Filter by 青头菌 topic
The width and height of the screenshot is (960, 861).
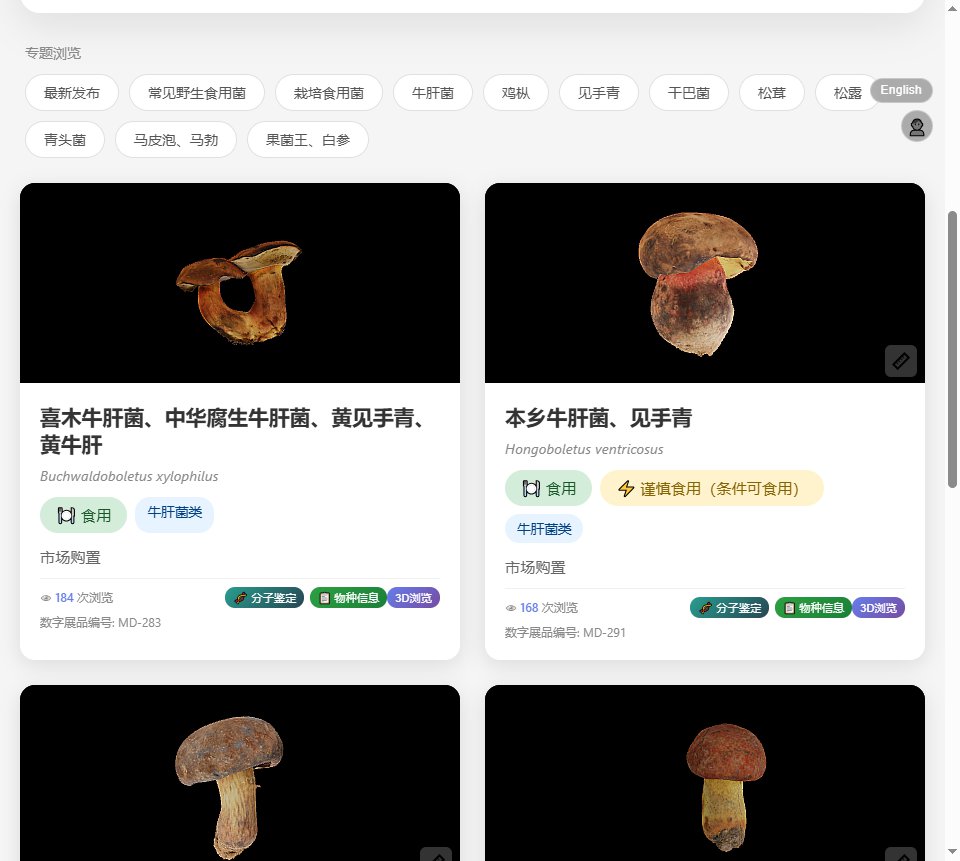pyautogui.click(x=65, y=140)
